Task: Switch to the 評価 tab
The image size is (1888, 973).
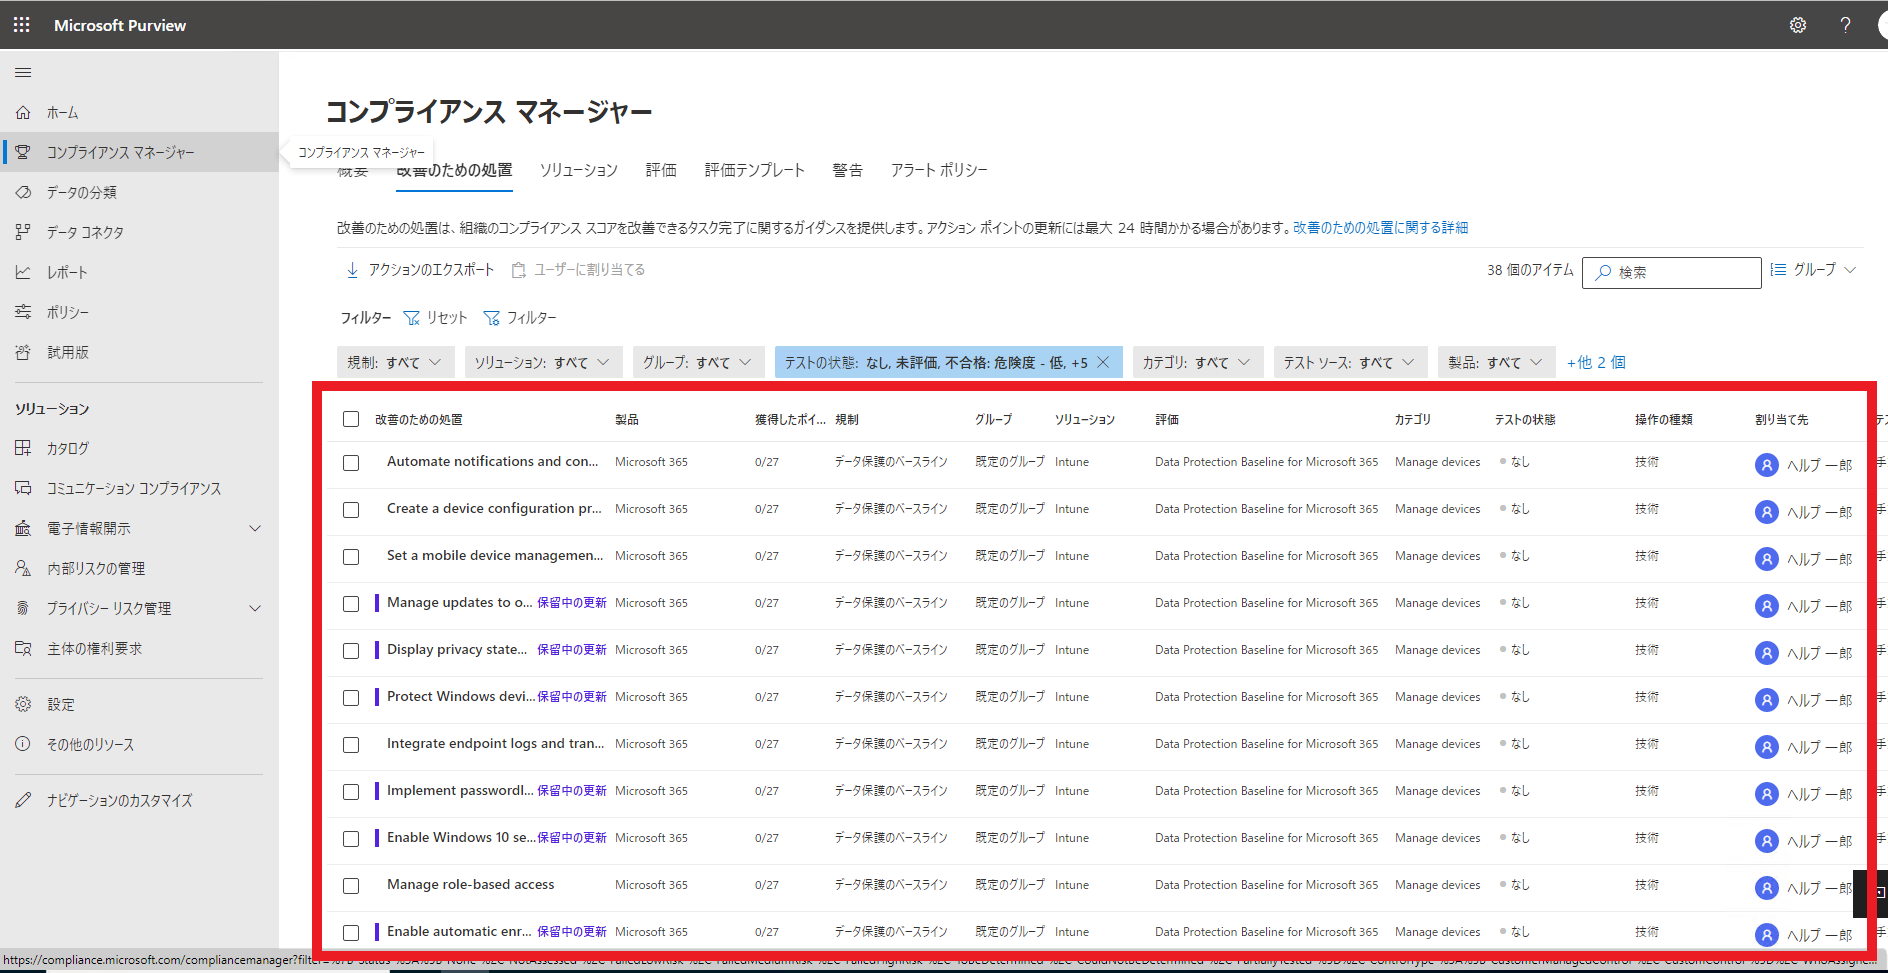Action: coord(661,170)
